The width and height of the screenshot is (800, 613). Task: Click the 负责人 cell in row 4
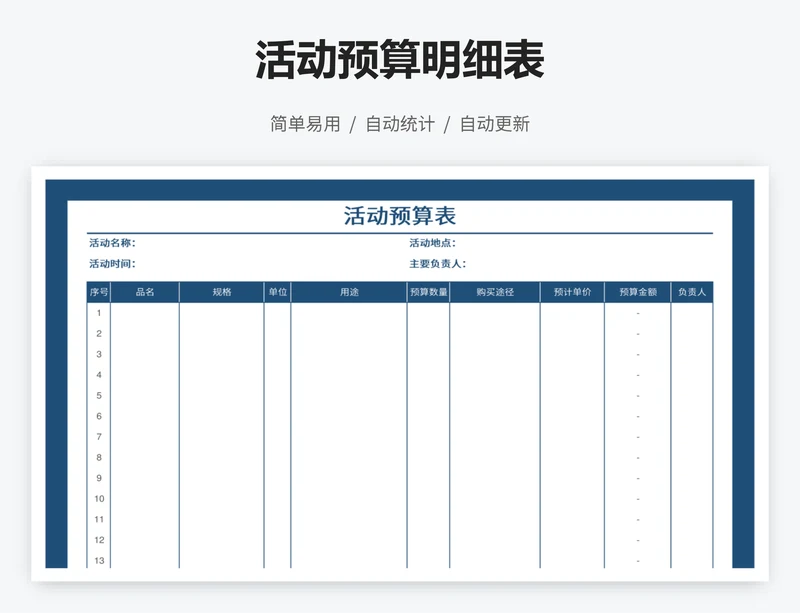[692, 375]
